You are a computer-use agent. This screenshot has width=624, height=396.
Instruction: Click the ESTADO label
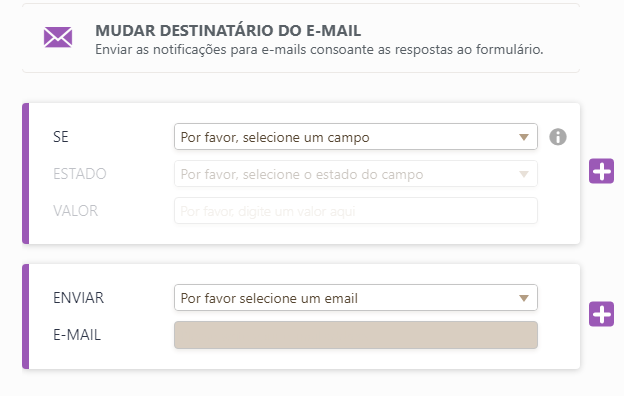[x=80, y=174]
